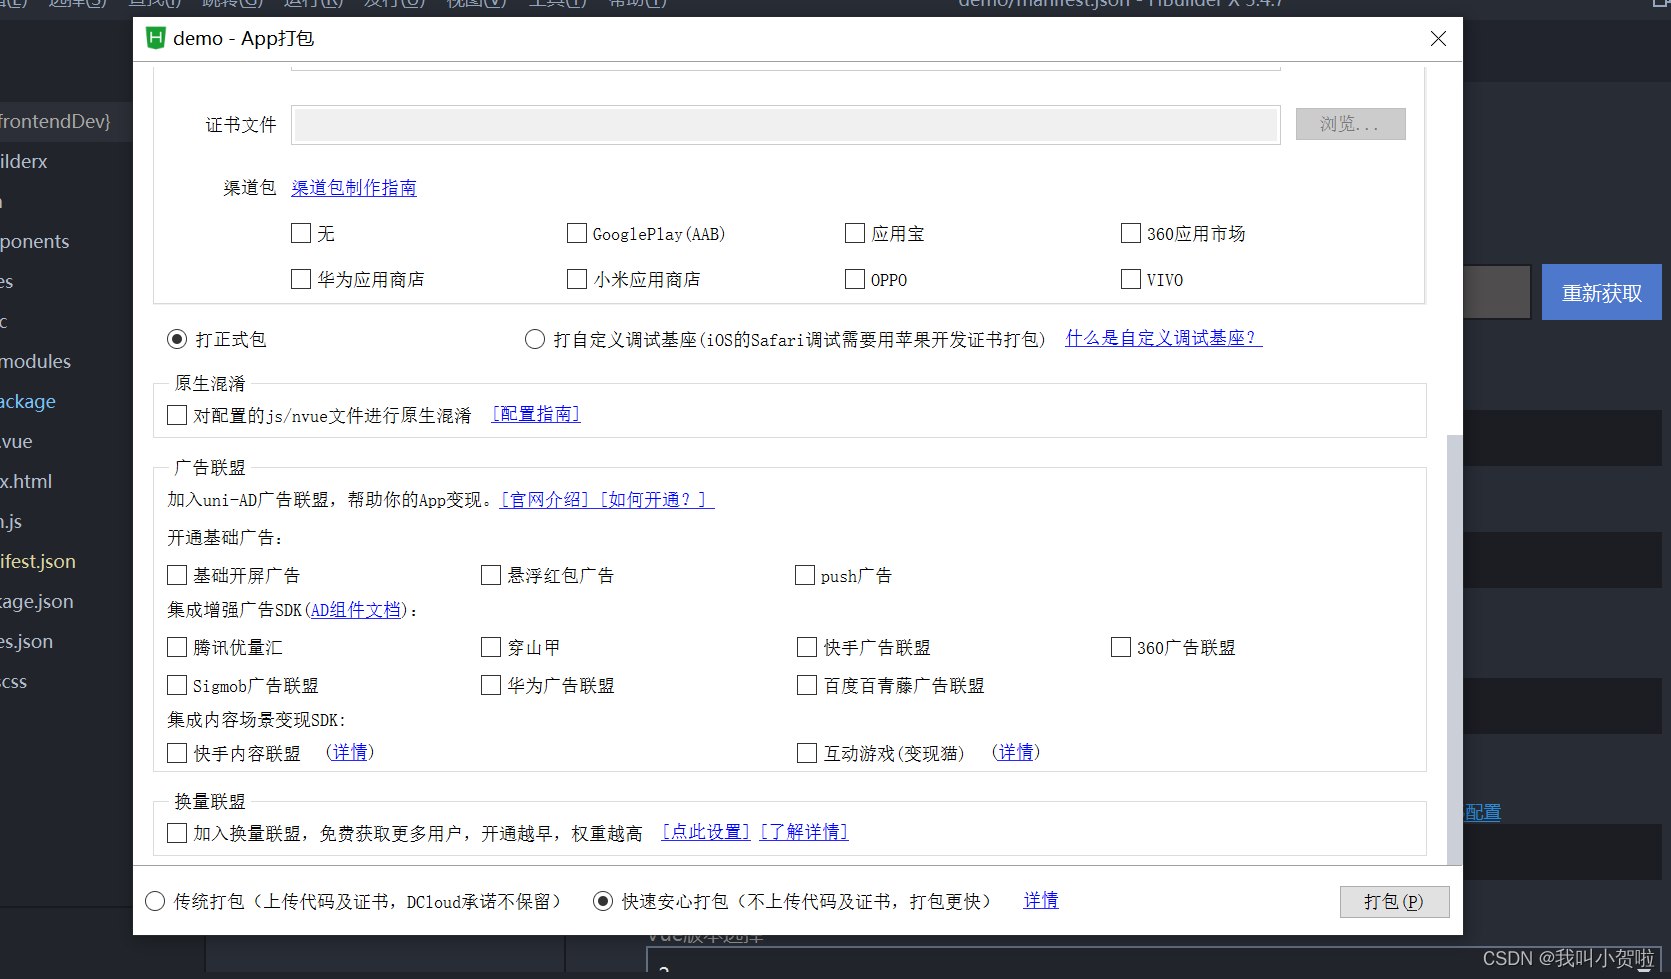Image resolution: width=1671 pixels, height=979 pixels.
Task: Check the OPPO channel checkbox
Action: [855, 279]
